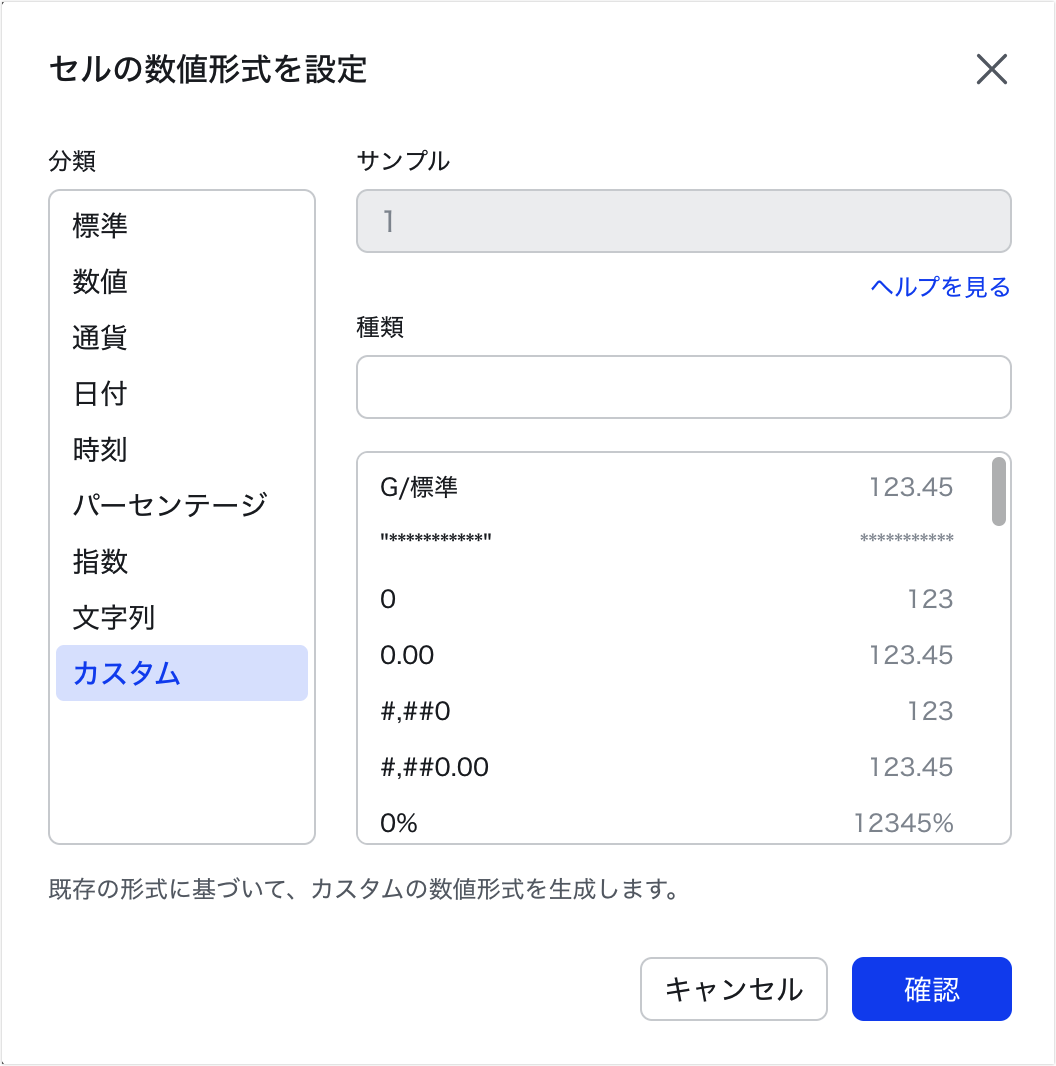Close the cell number format dialog
Image resolution: width=1056 pixels, height=1066 pixels.
[x=991, y=70]
